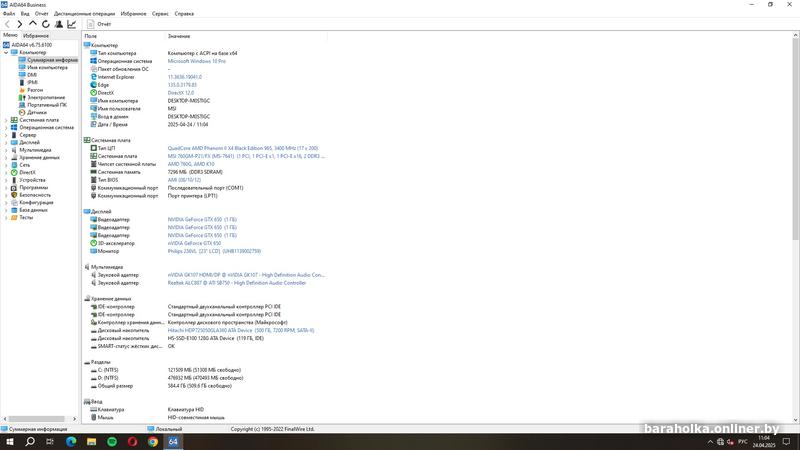Select the Тесты tree item

(21, 217)
